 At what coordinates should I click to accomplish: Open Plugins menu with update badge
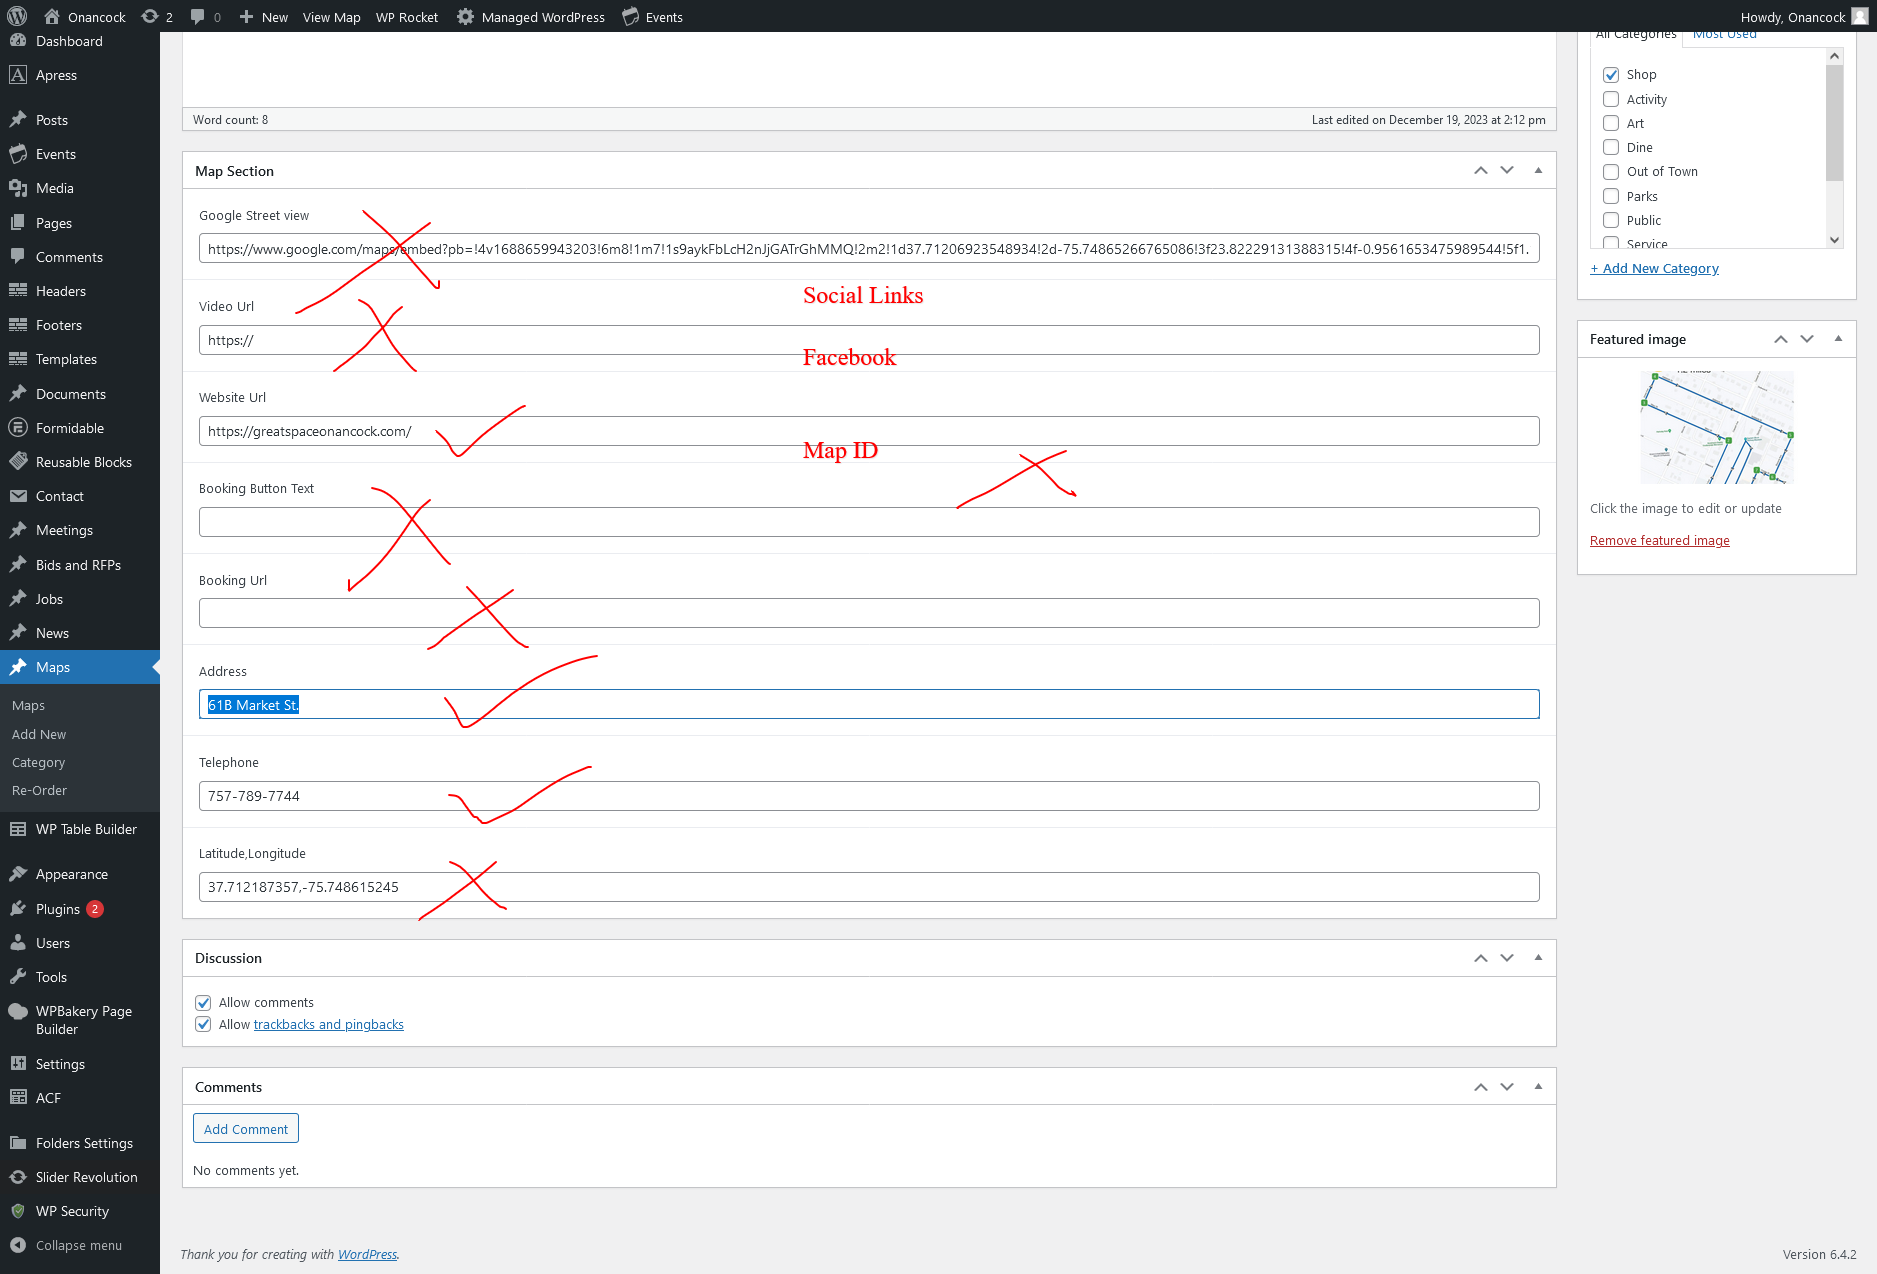pyautogui.click(x=58, y=909)
